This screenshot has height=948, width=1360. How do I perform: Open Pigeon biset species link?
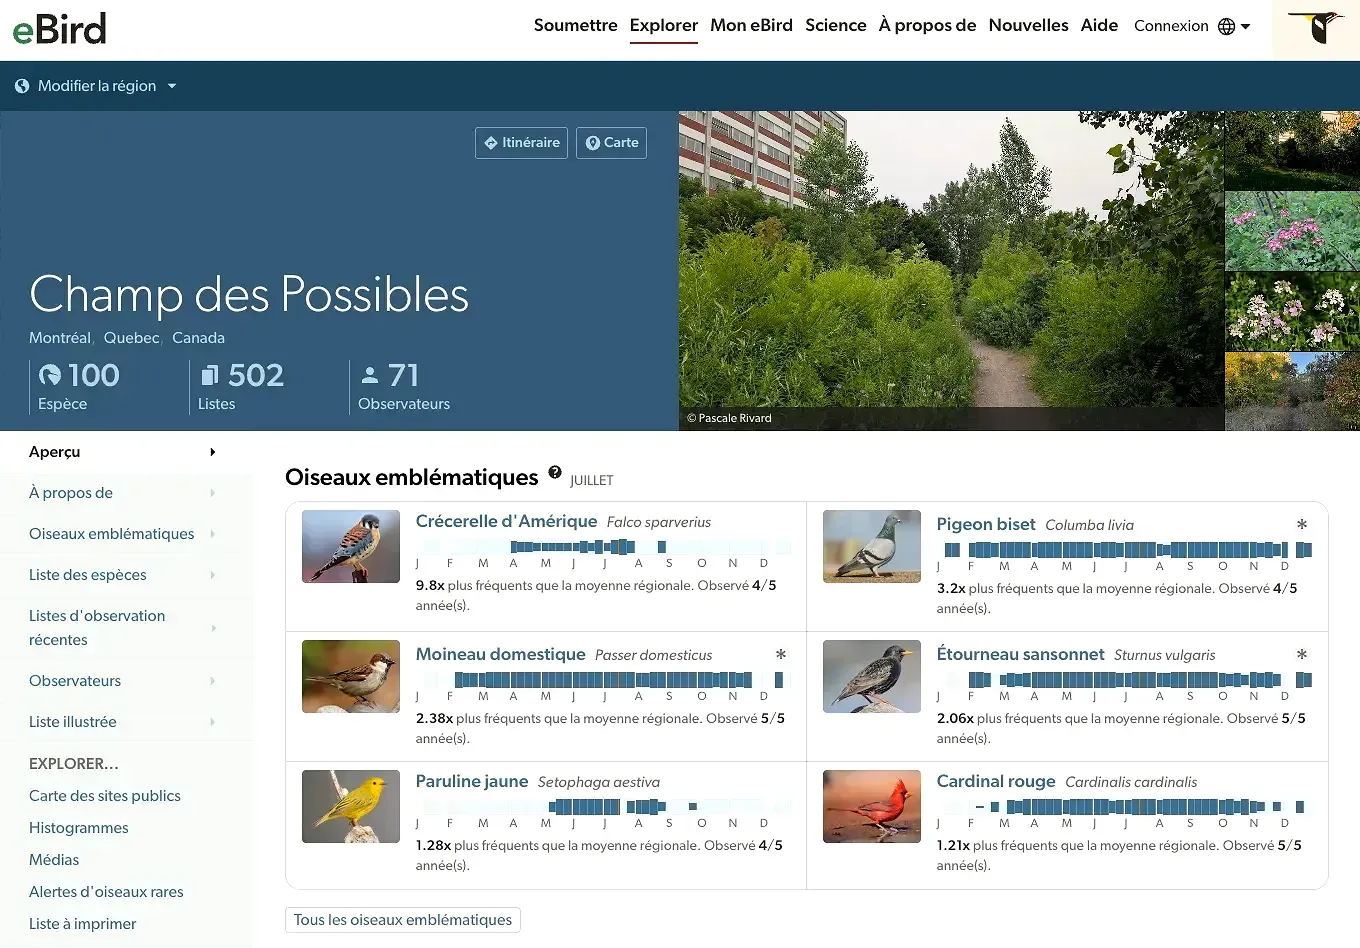click(986, 524)
